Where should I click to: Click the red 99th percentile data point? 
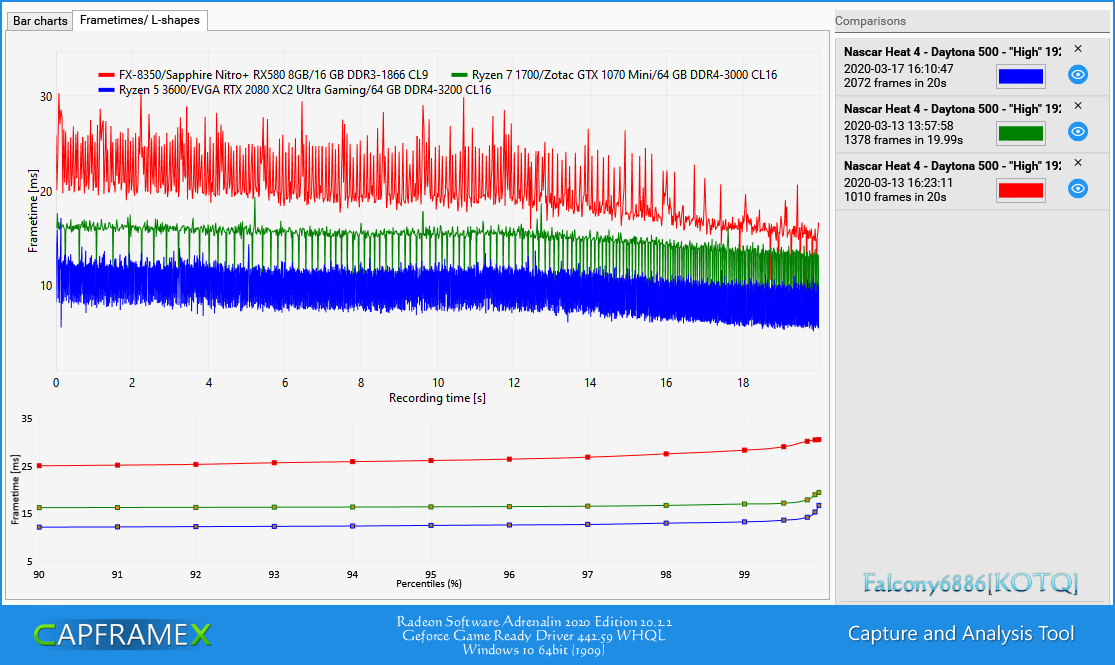tap(745, 450)
